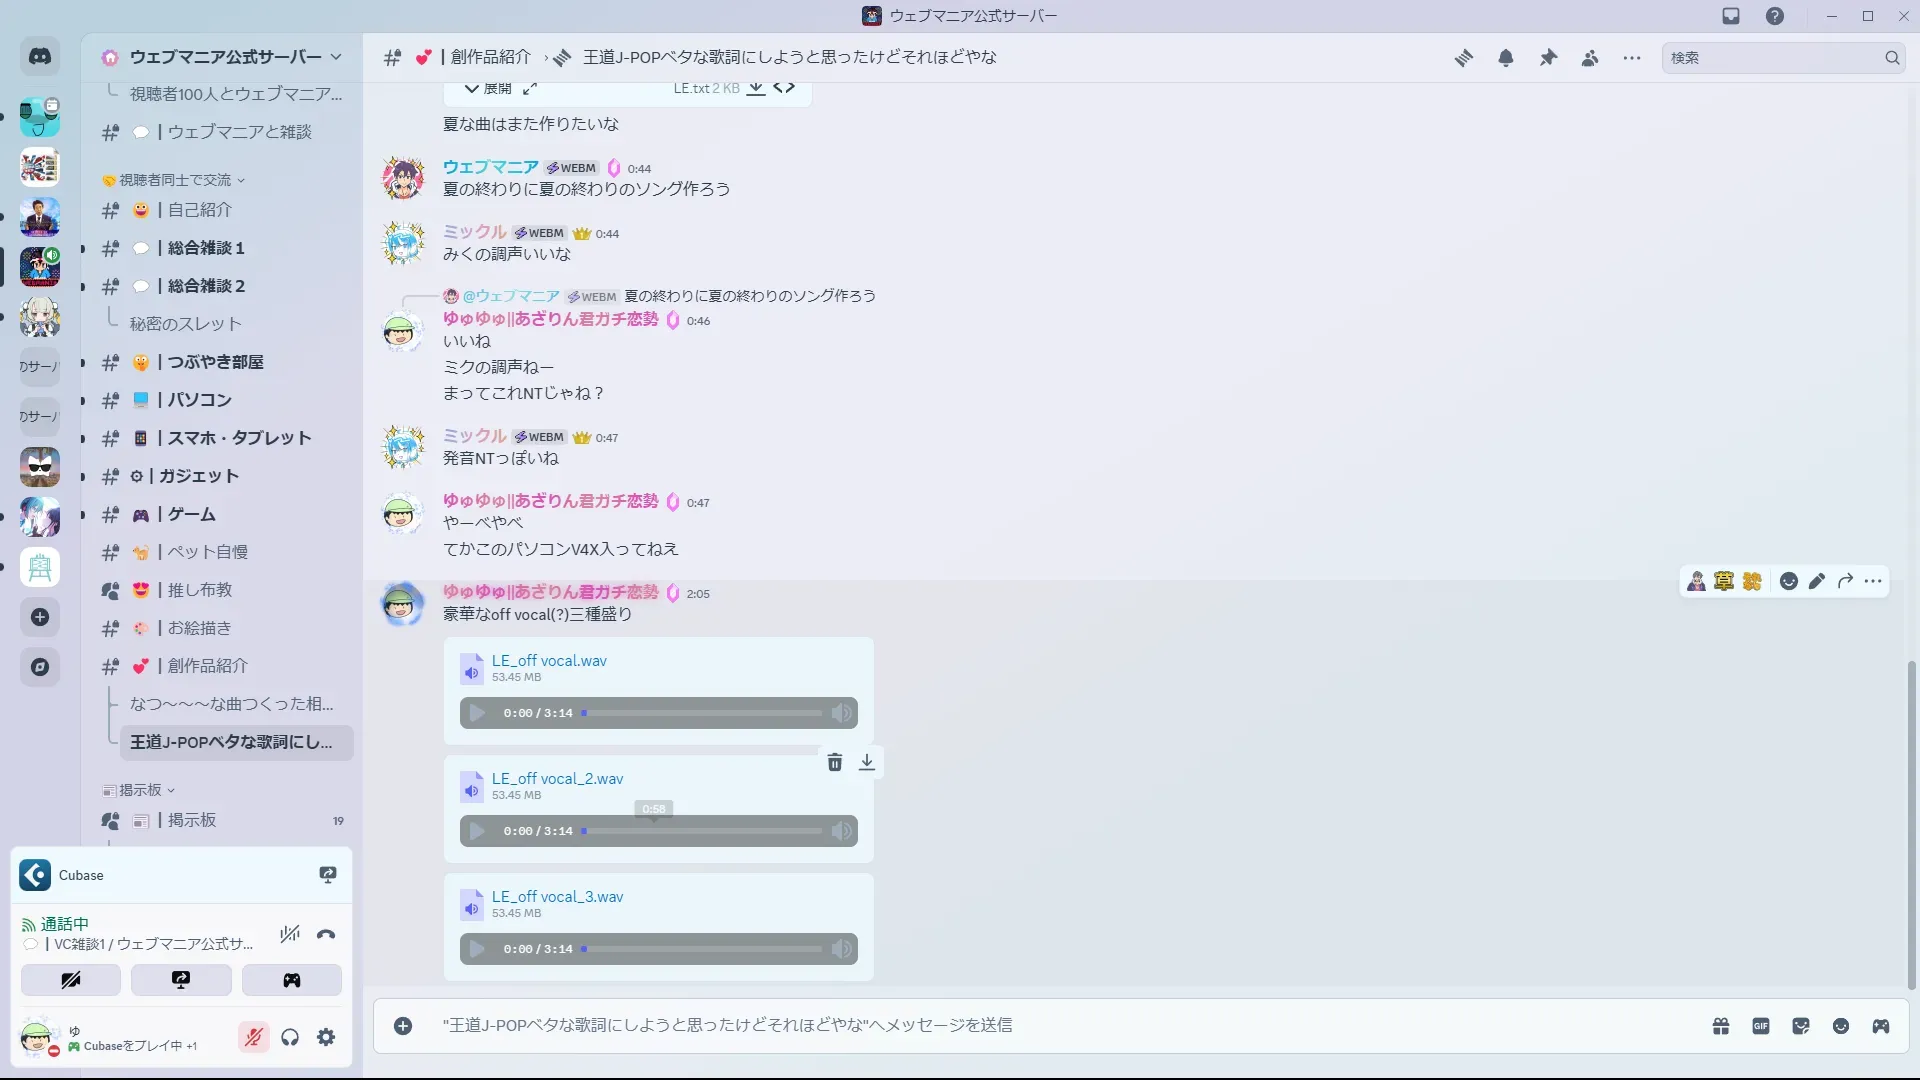This screenshot has width=1920, height=1080.
Task: Collapse 掲示板 category
Action: (x=140, y=790)
